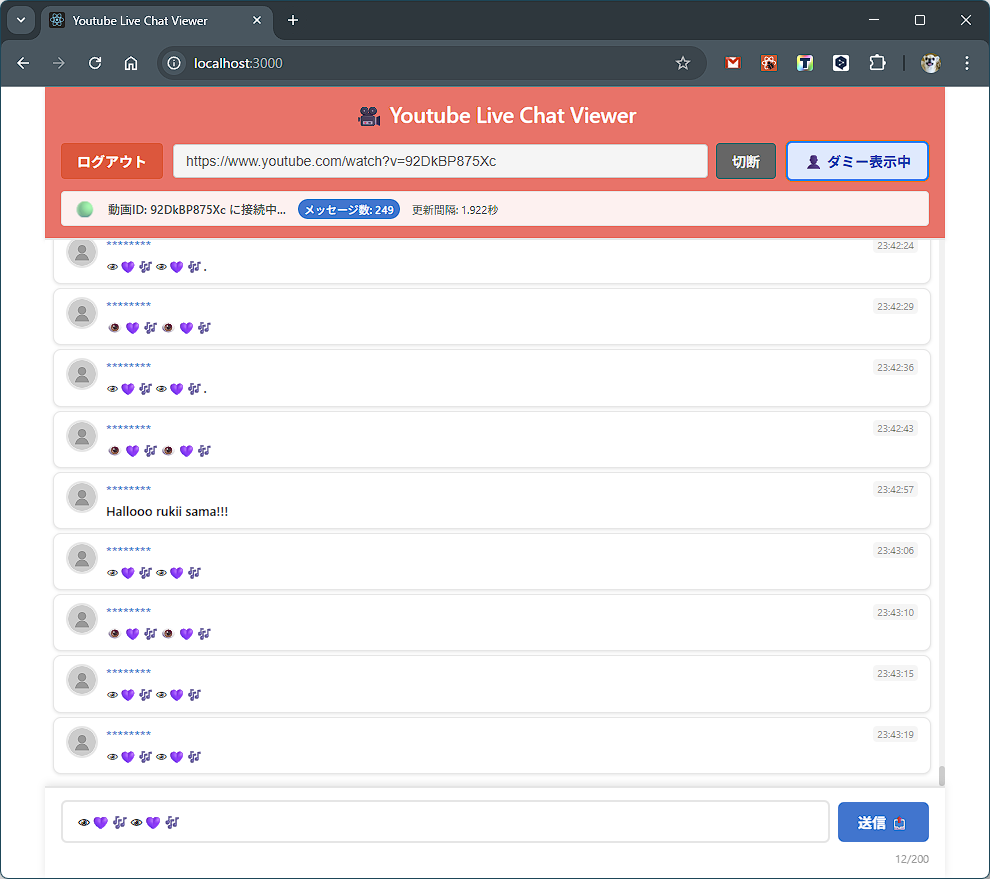
Task: Click the Youtube Live Chat Viewer heading
Action: [x=513, y=116]
